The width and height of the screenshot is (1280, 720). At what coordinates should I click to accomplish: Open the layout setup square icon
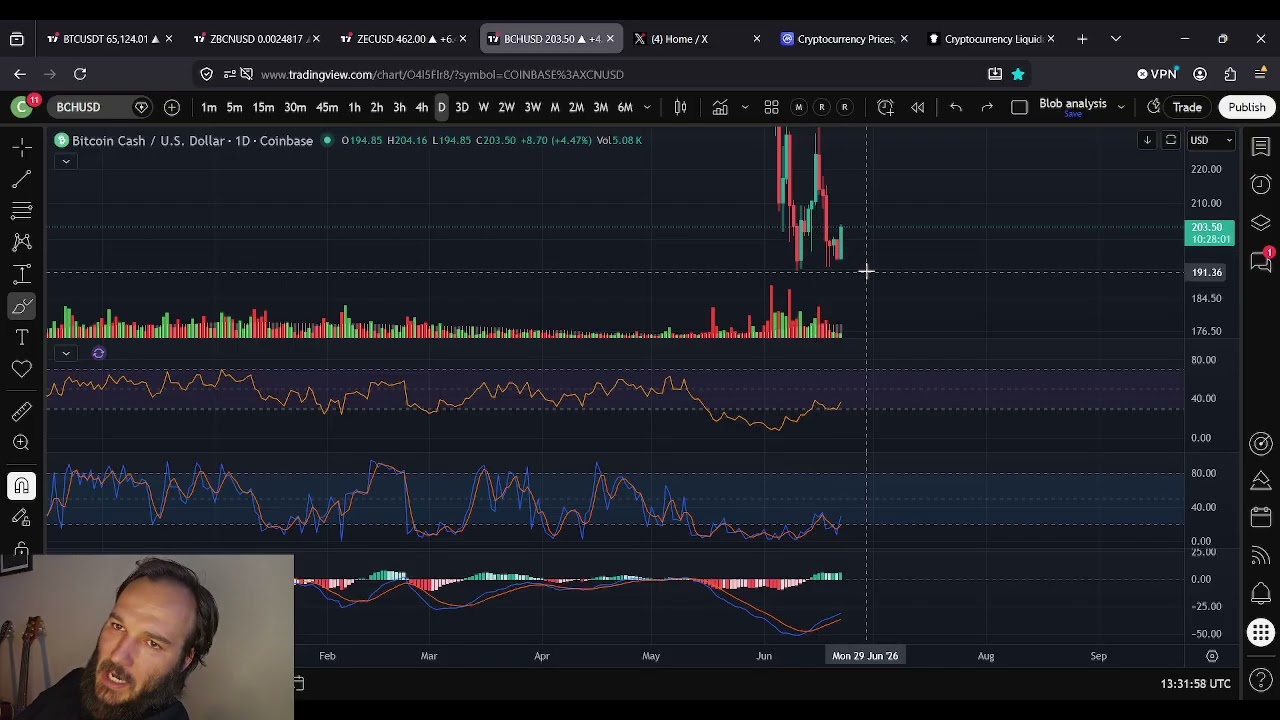[1019, 107]
